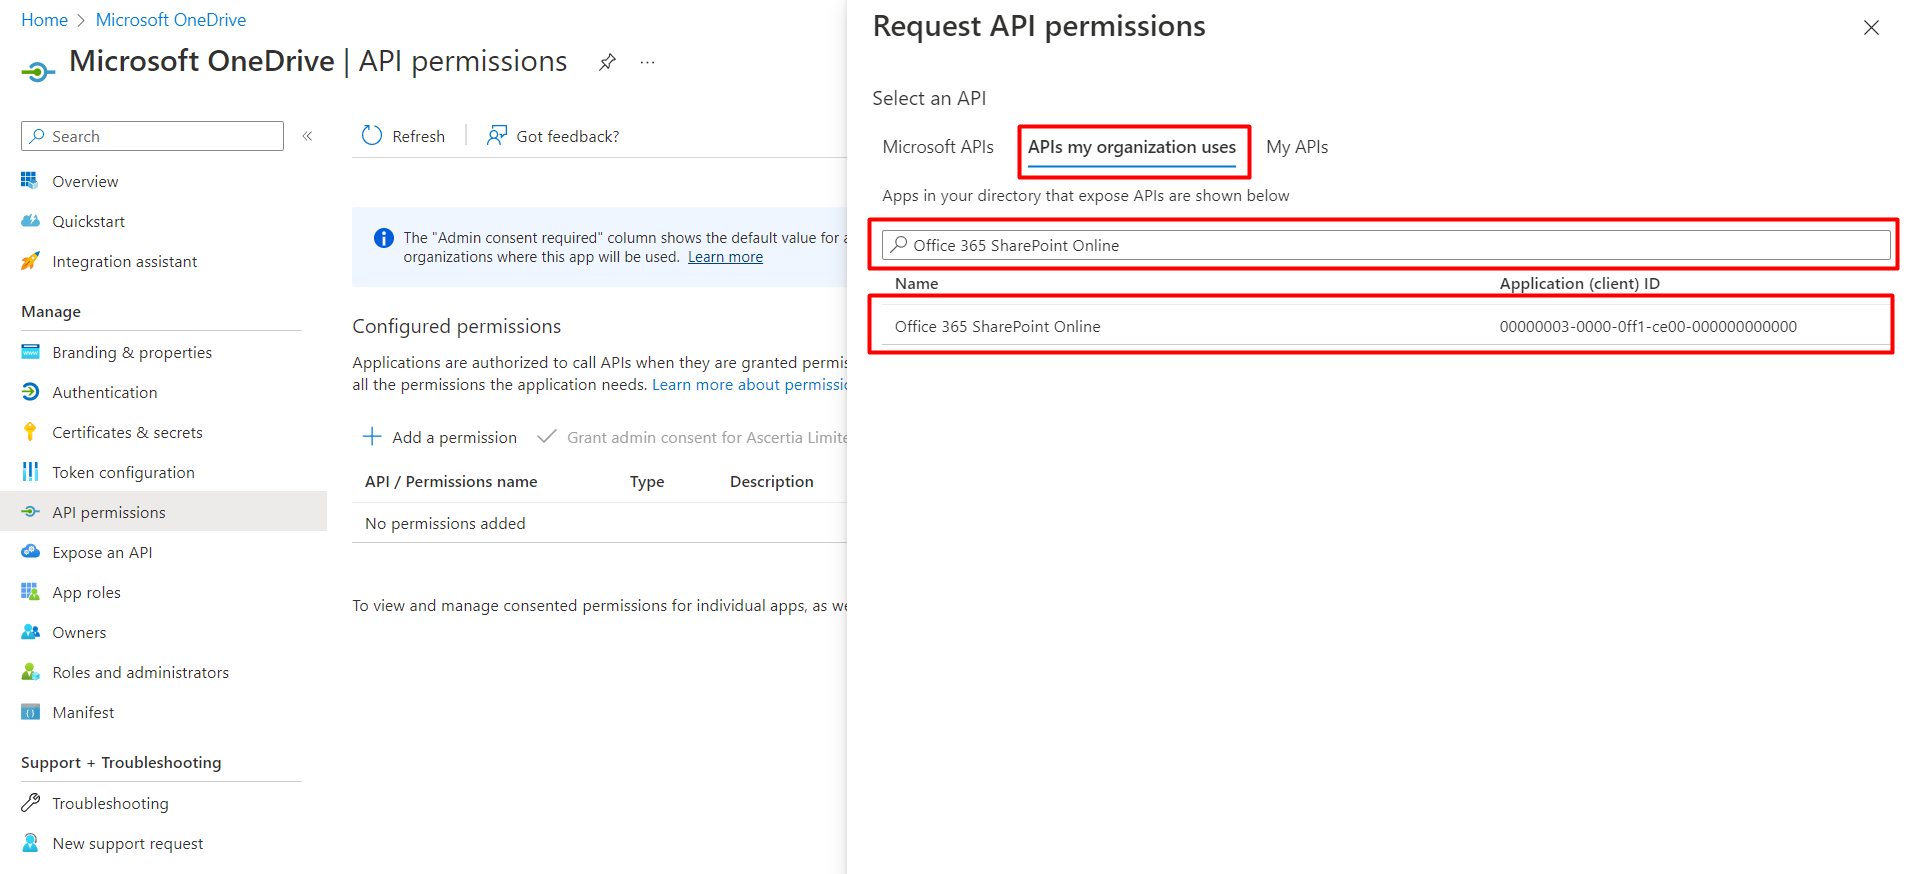This screenshot has width=1912, height=874.
Task: Click the plus icon for Add a permission
Action: pyautogui.click(x=372, y=437)
